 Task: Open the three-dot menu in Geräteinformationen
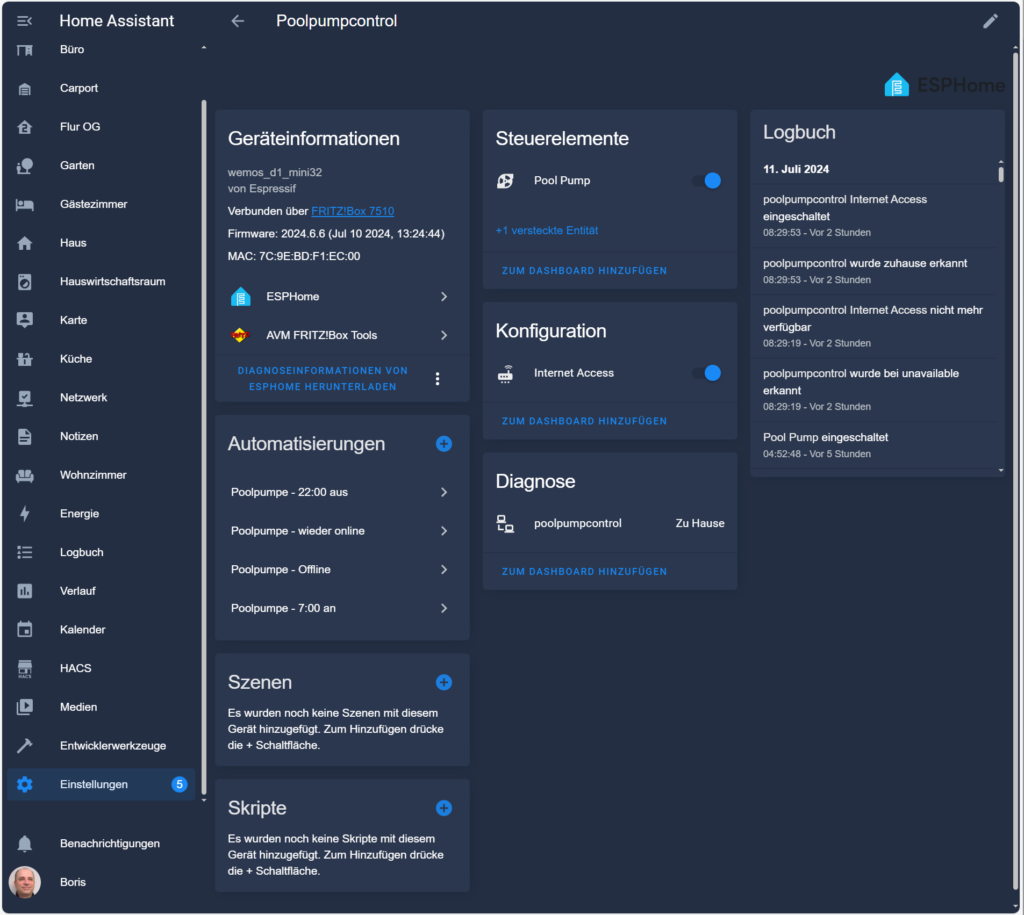[437, 378]
